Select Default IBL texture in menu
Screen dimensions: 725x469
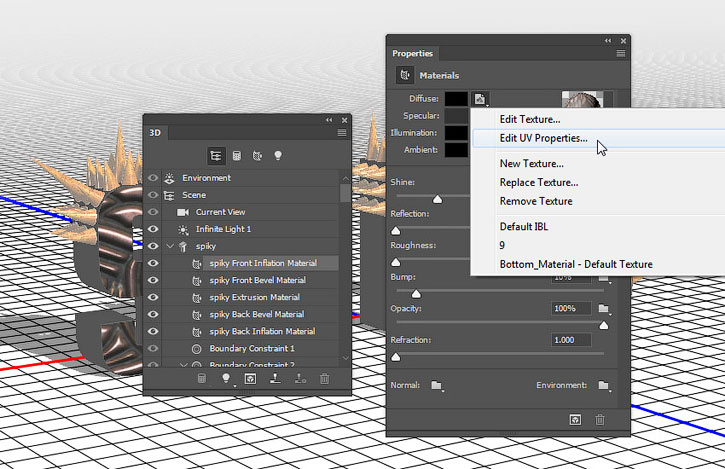tap(524, 227)
